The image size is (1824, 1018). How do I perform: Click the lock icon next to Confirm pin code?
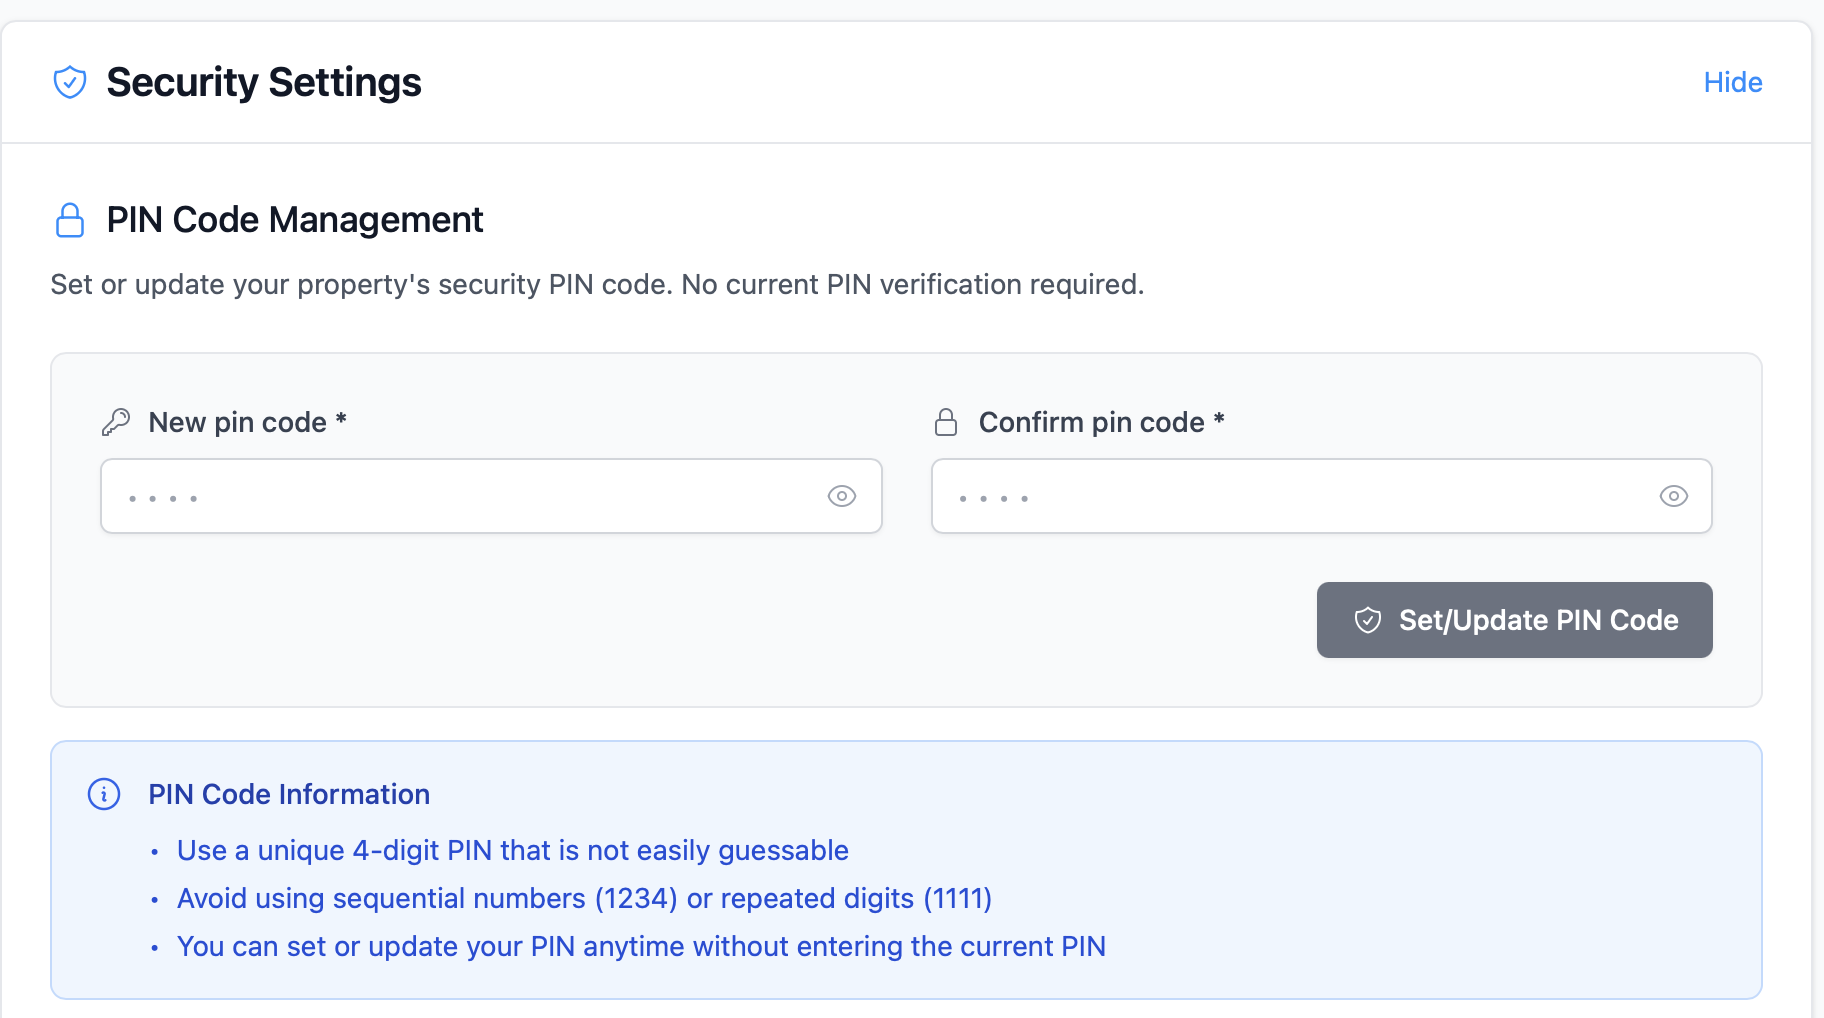coord(946,422)
